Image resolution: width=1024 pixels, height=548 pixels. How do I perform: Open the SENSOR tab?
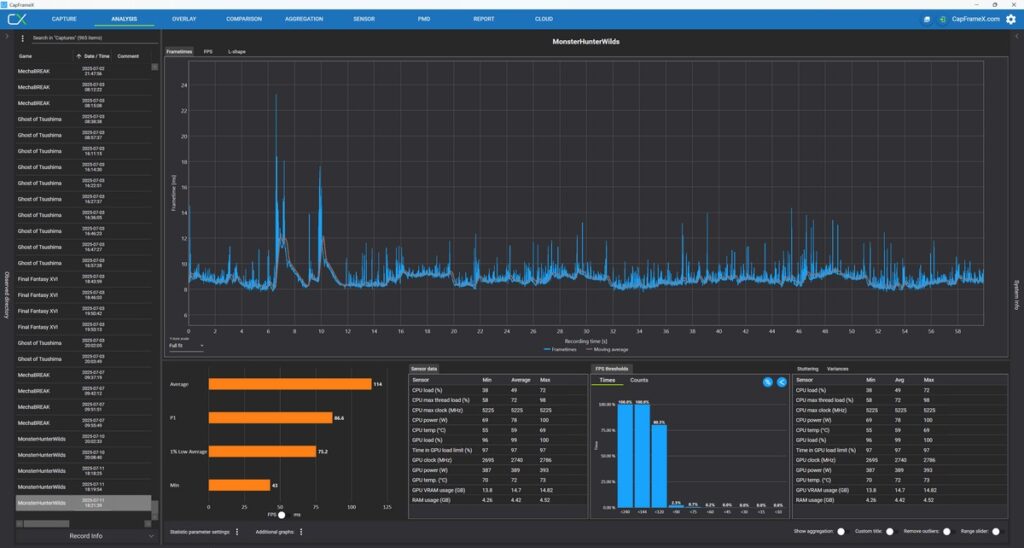coord(364,19)
